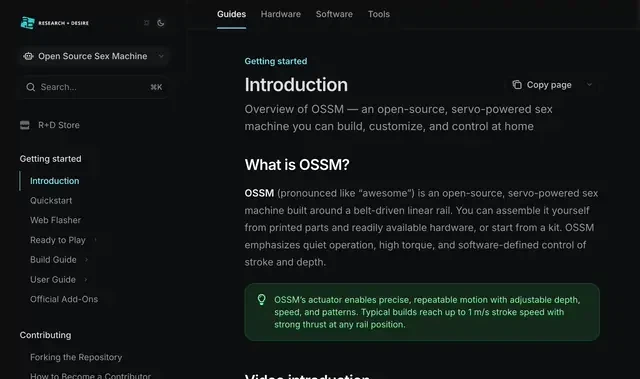640x379 pixels.
Task: Focus the Search... input field
Action: pyautogui.click(x=94, y=87)
